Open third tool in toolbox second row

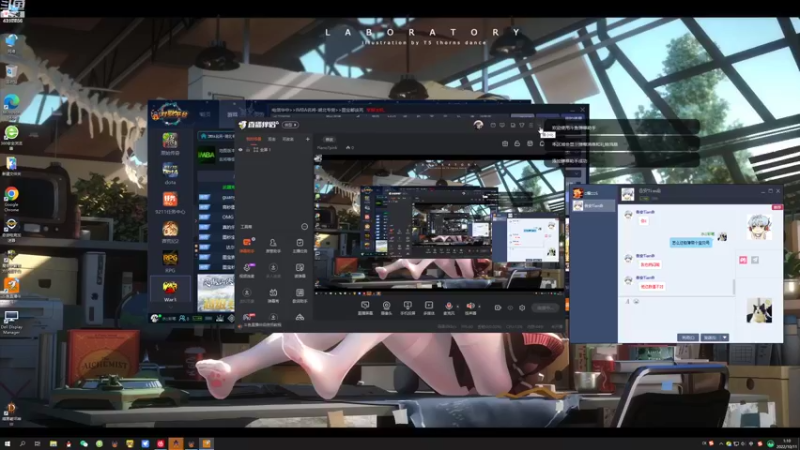coord(299,268)
